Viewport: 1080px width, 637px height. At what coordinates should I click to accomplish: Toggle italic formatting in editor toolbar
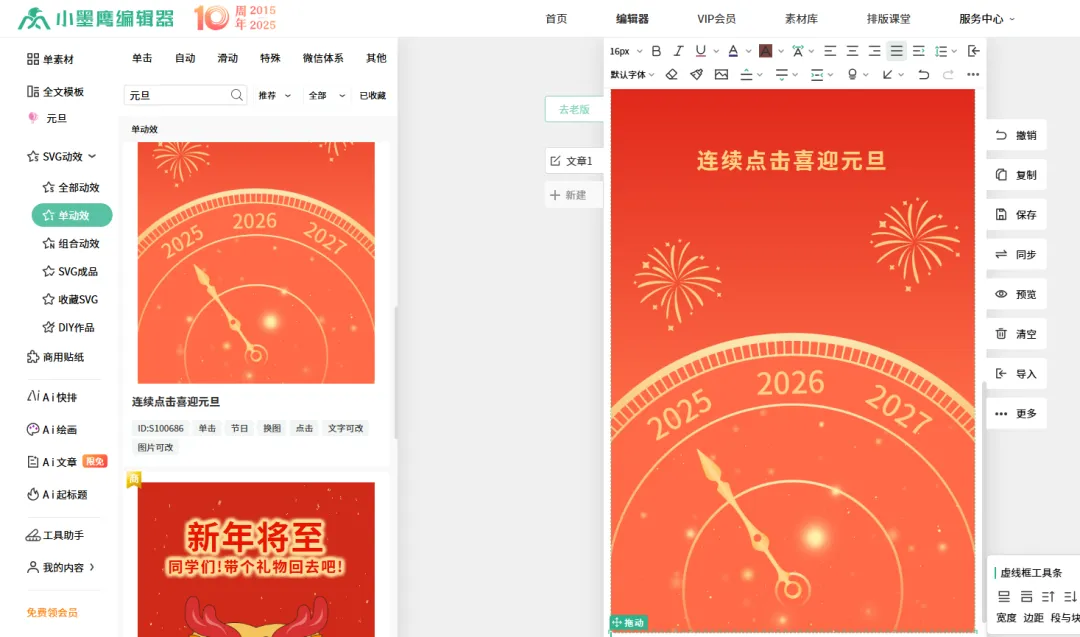point(678,51)
